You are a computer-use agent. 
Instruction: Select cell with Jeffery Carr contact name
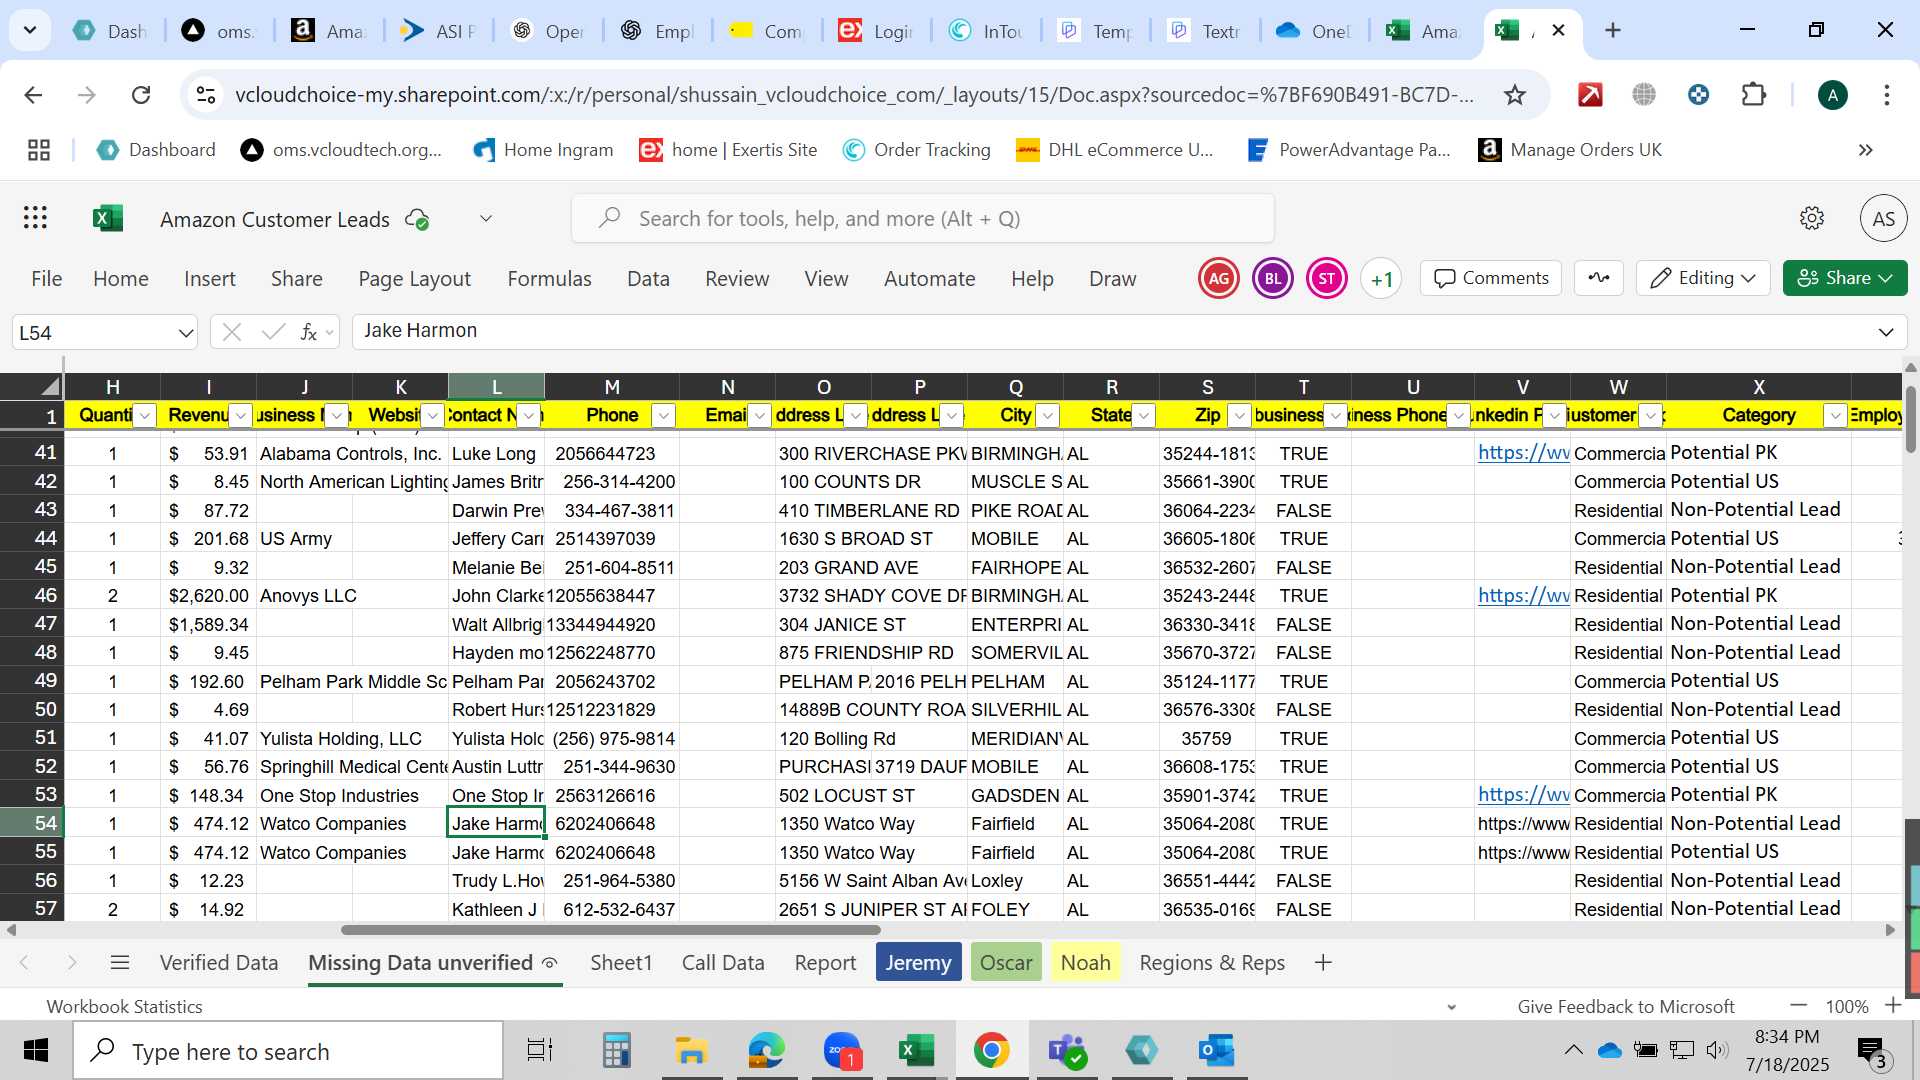[496, 539]
